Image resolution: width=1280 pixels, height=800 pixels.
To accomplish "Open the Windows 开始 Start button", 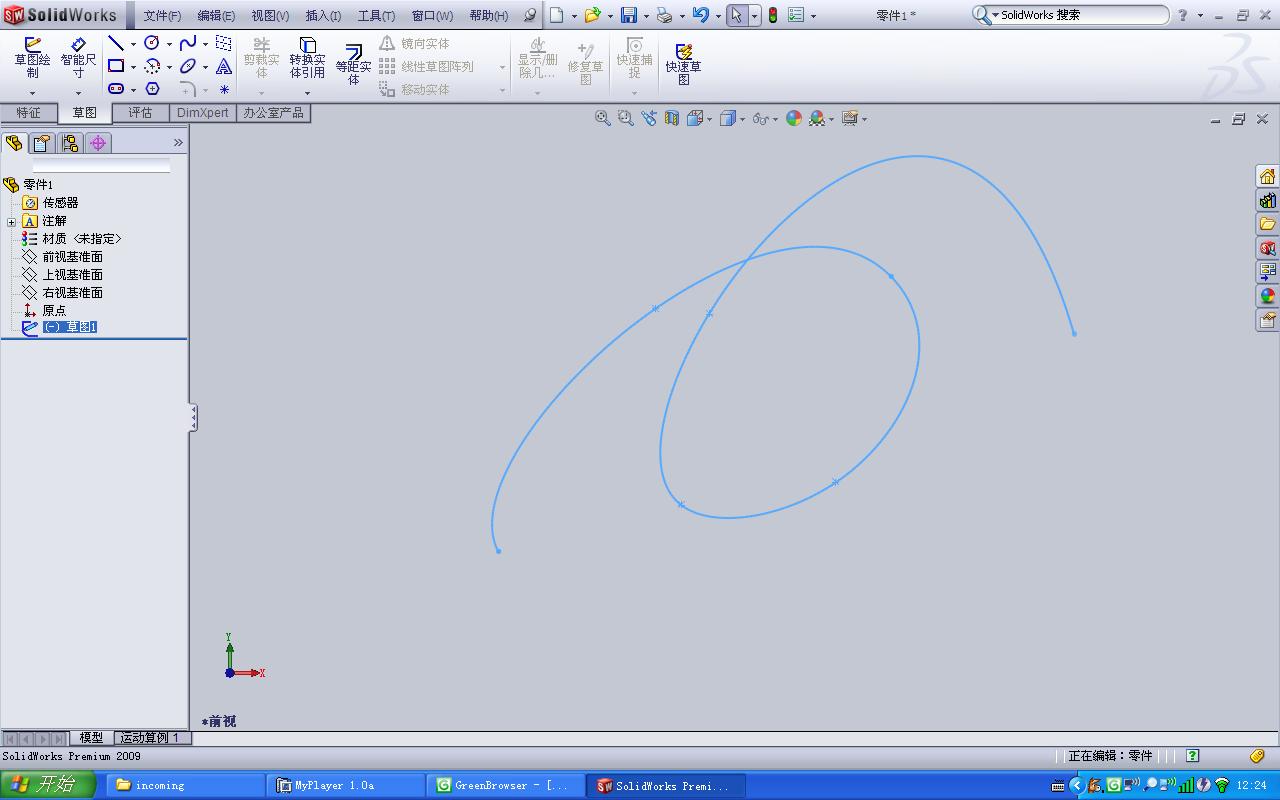I will pos(47,785).
